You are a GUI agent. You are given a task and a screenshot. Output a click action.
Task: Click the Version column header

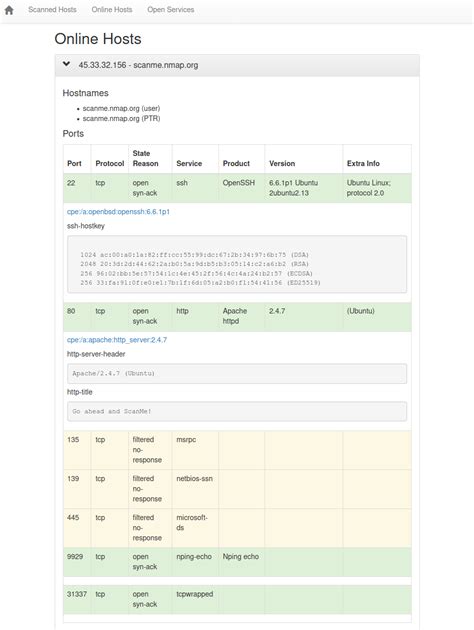[282, 164]
